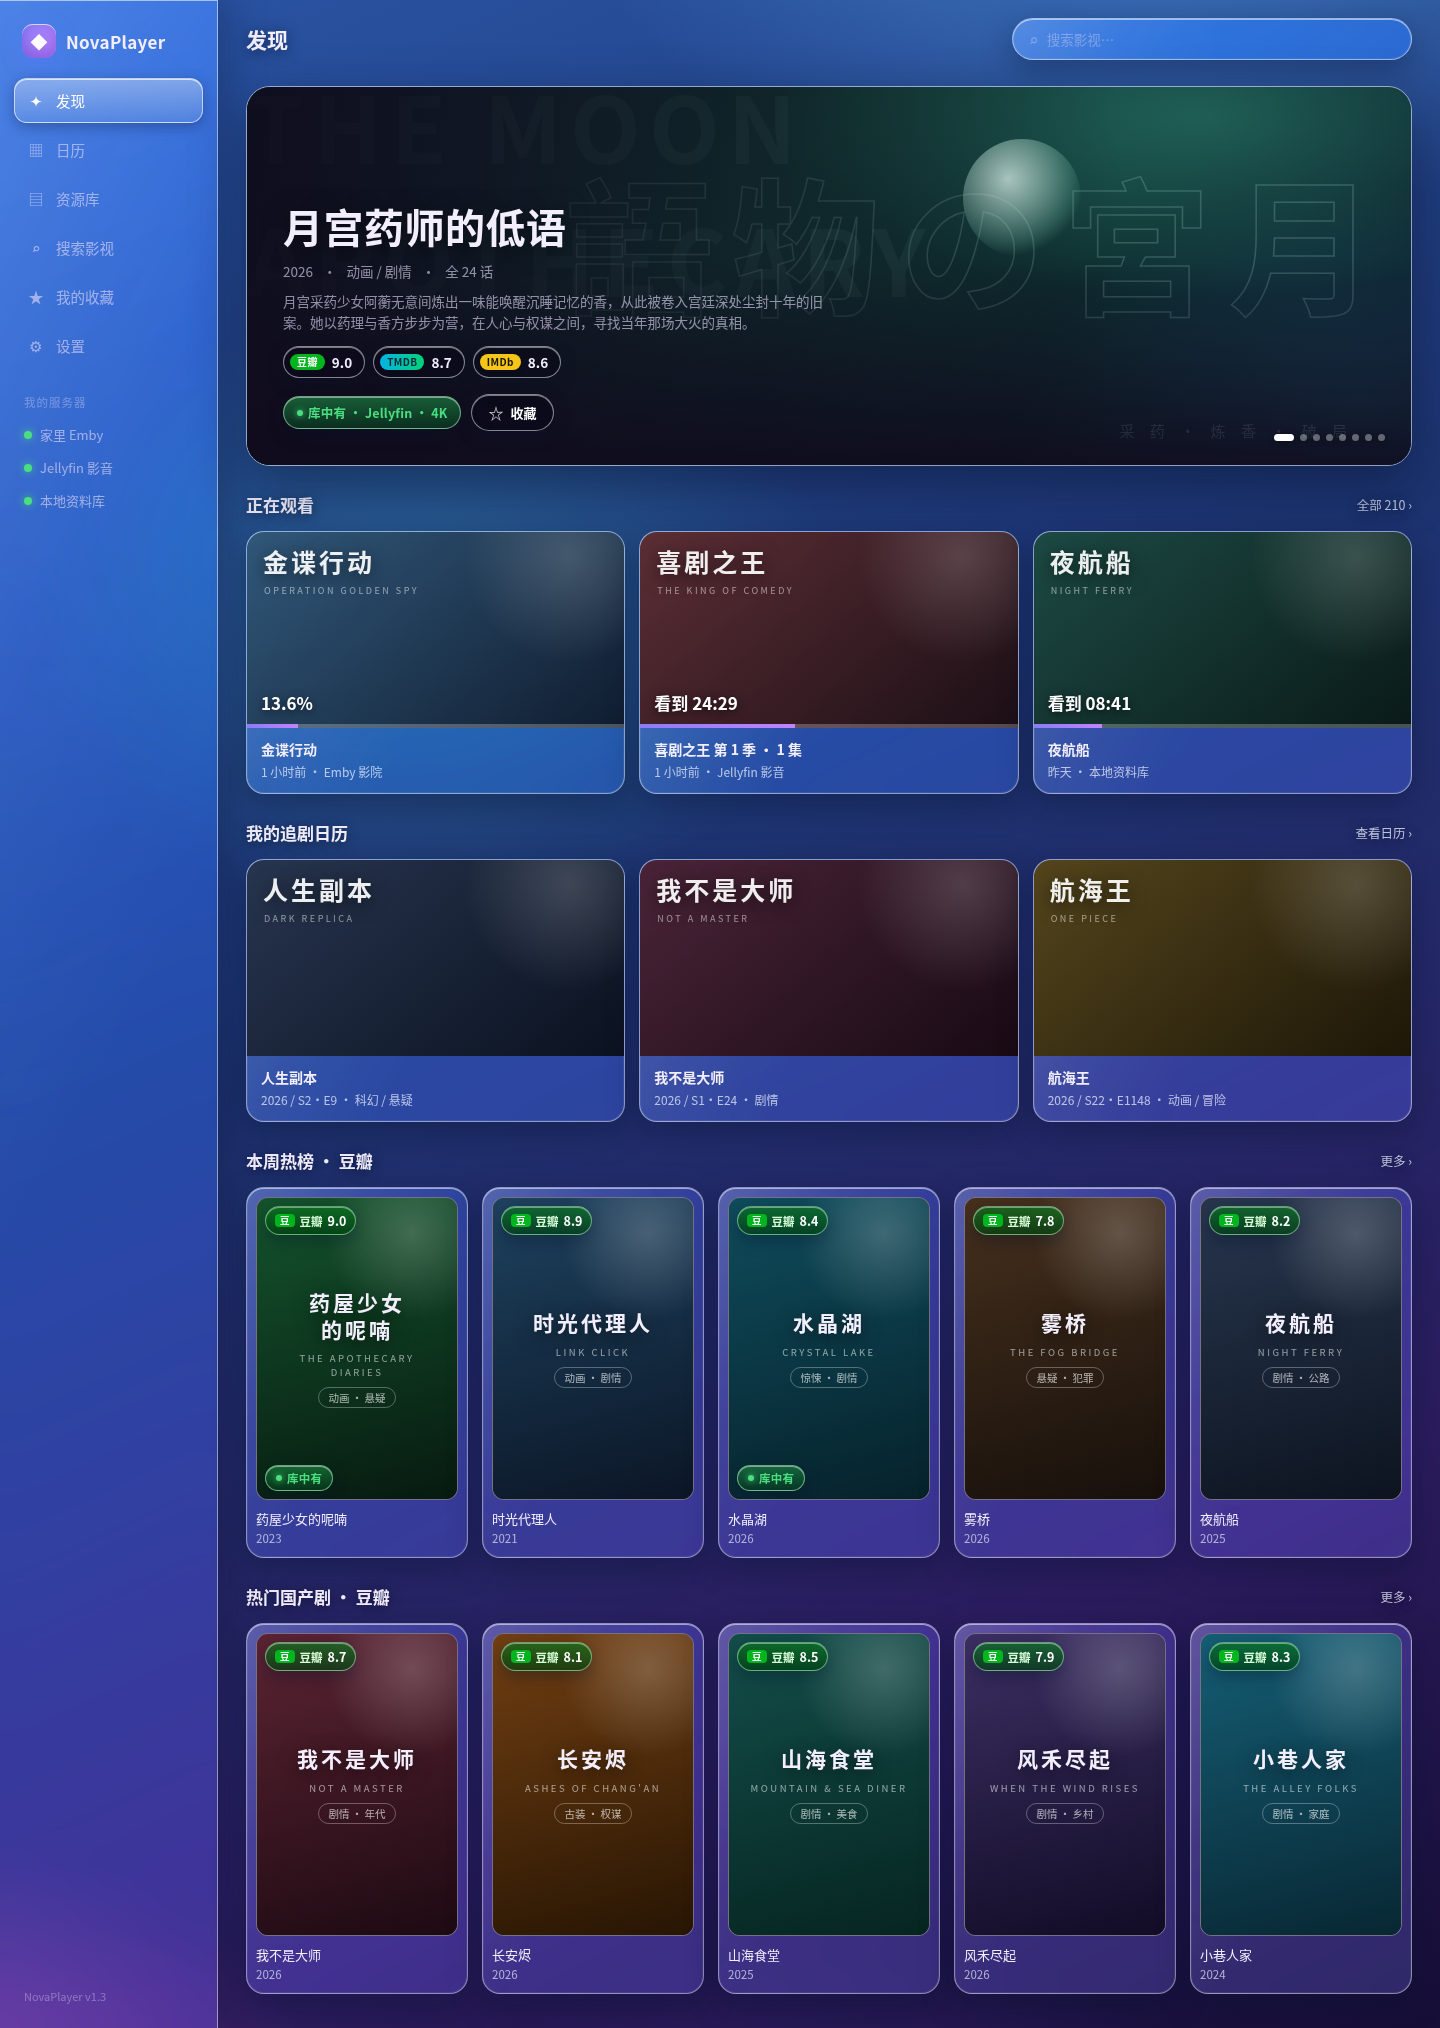Click the calendar icon beside 日历
Image resolution: width=1440 pixels, height=2028 pixels.
point(36,150)
